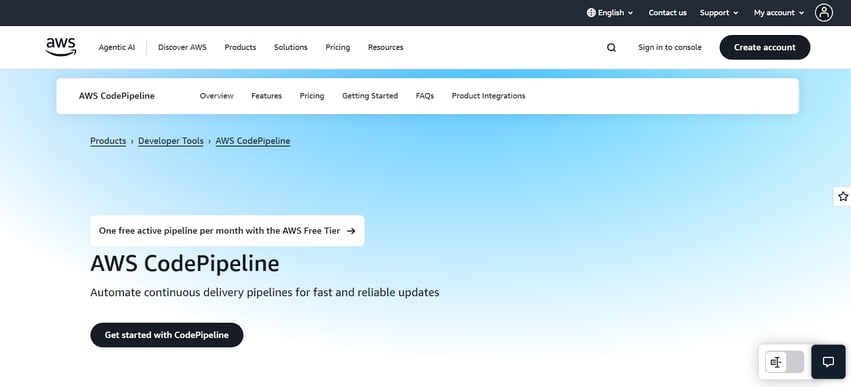
Task: Open the Resources menu
Action: (x=385, y=47)
